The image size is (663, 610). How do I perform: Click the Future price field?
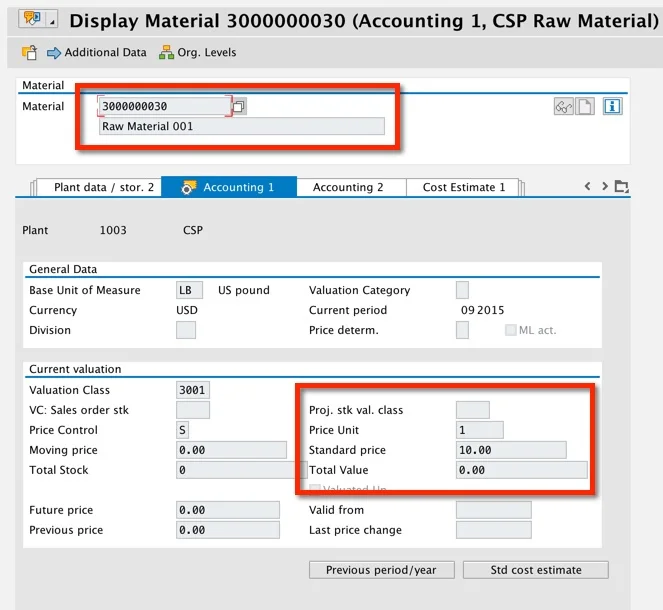point(228,510)
